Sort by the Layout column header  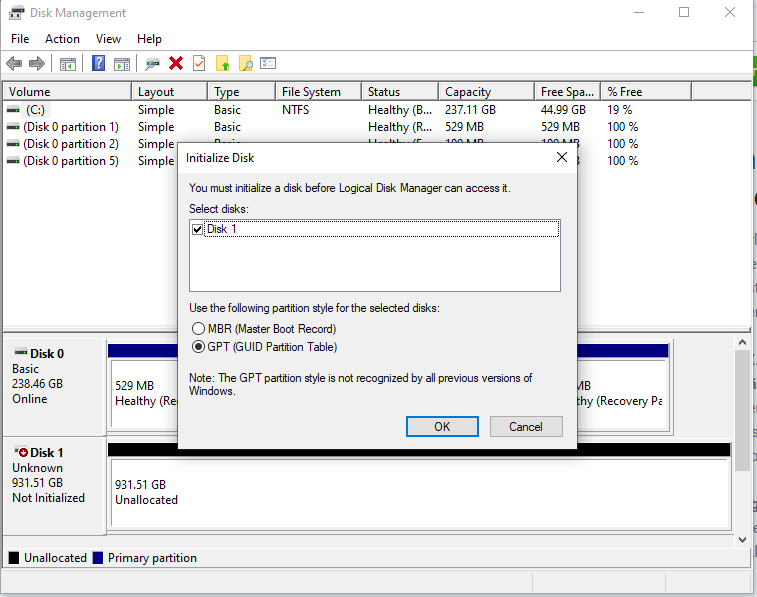click(169, 92)
